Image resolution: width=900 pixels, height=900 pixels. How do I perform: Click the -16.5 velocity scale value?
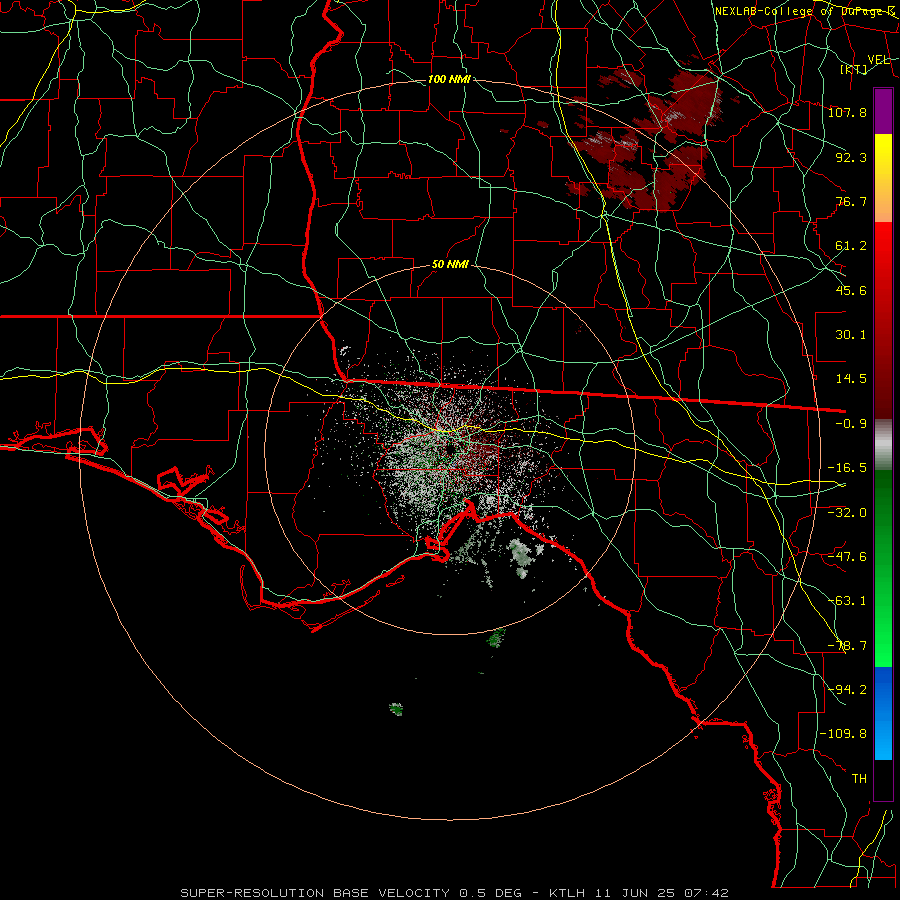point(847,468)
